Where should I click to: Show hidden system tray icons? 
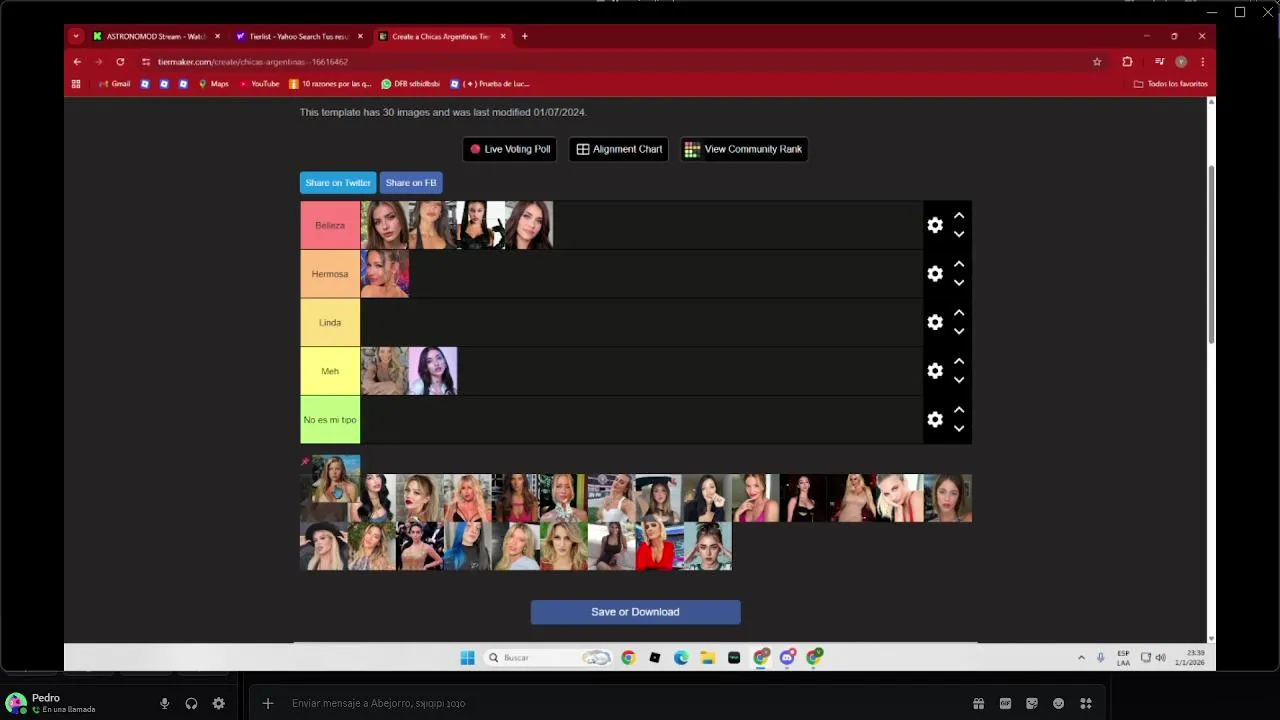1081,657
